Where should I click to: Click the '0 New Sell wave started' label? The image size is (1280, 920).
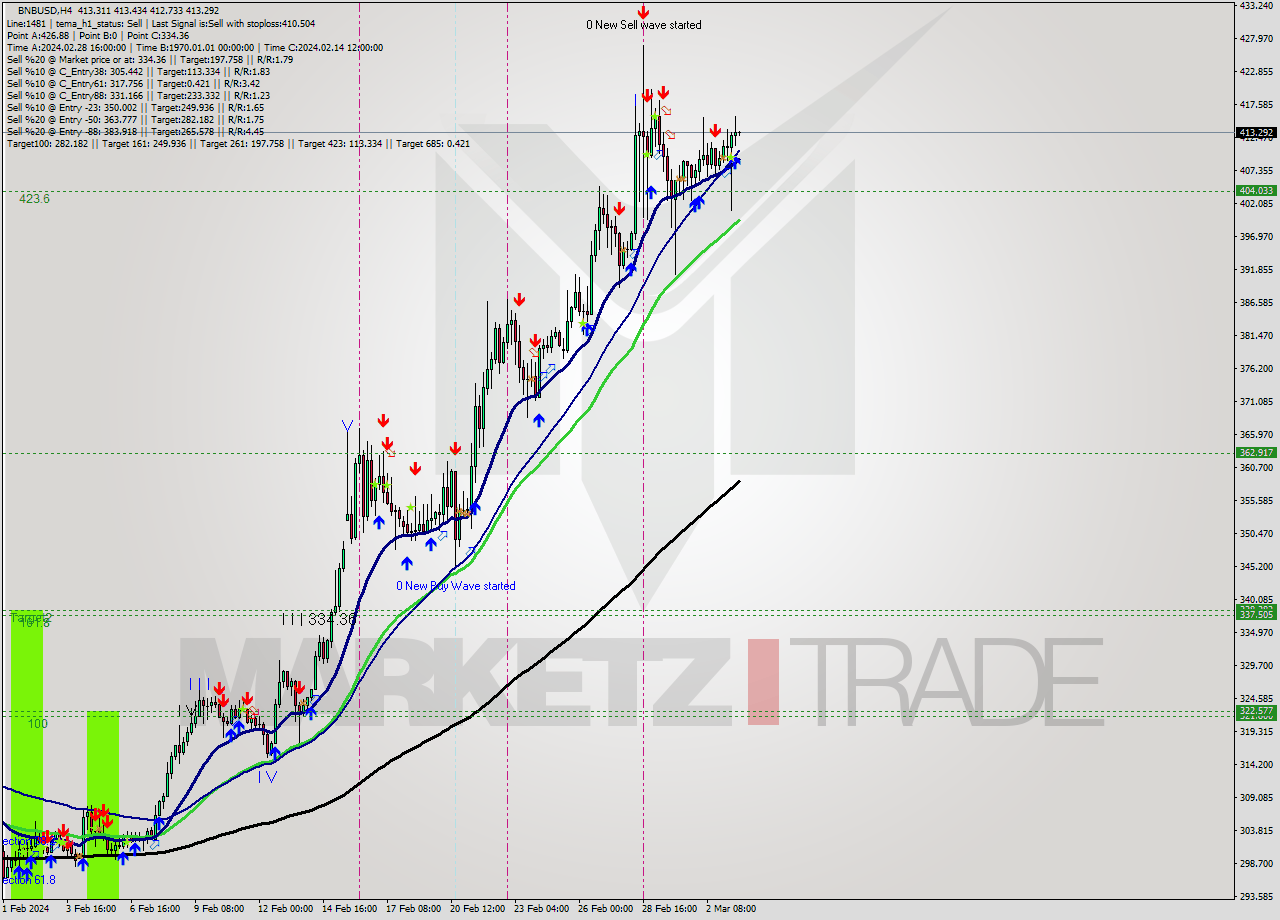(x=643, y=25)
